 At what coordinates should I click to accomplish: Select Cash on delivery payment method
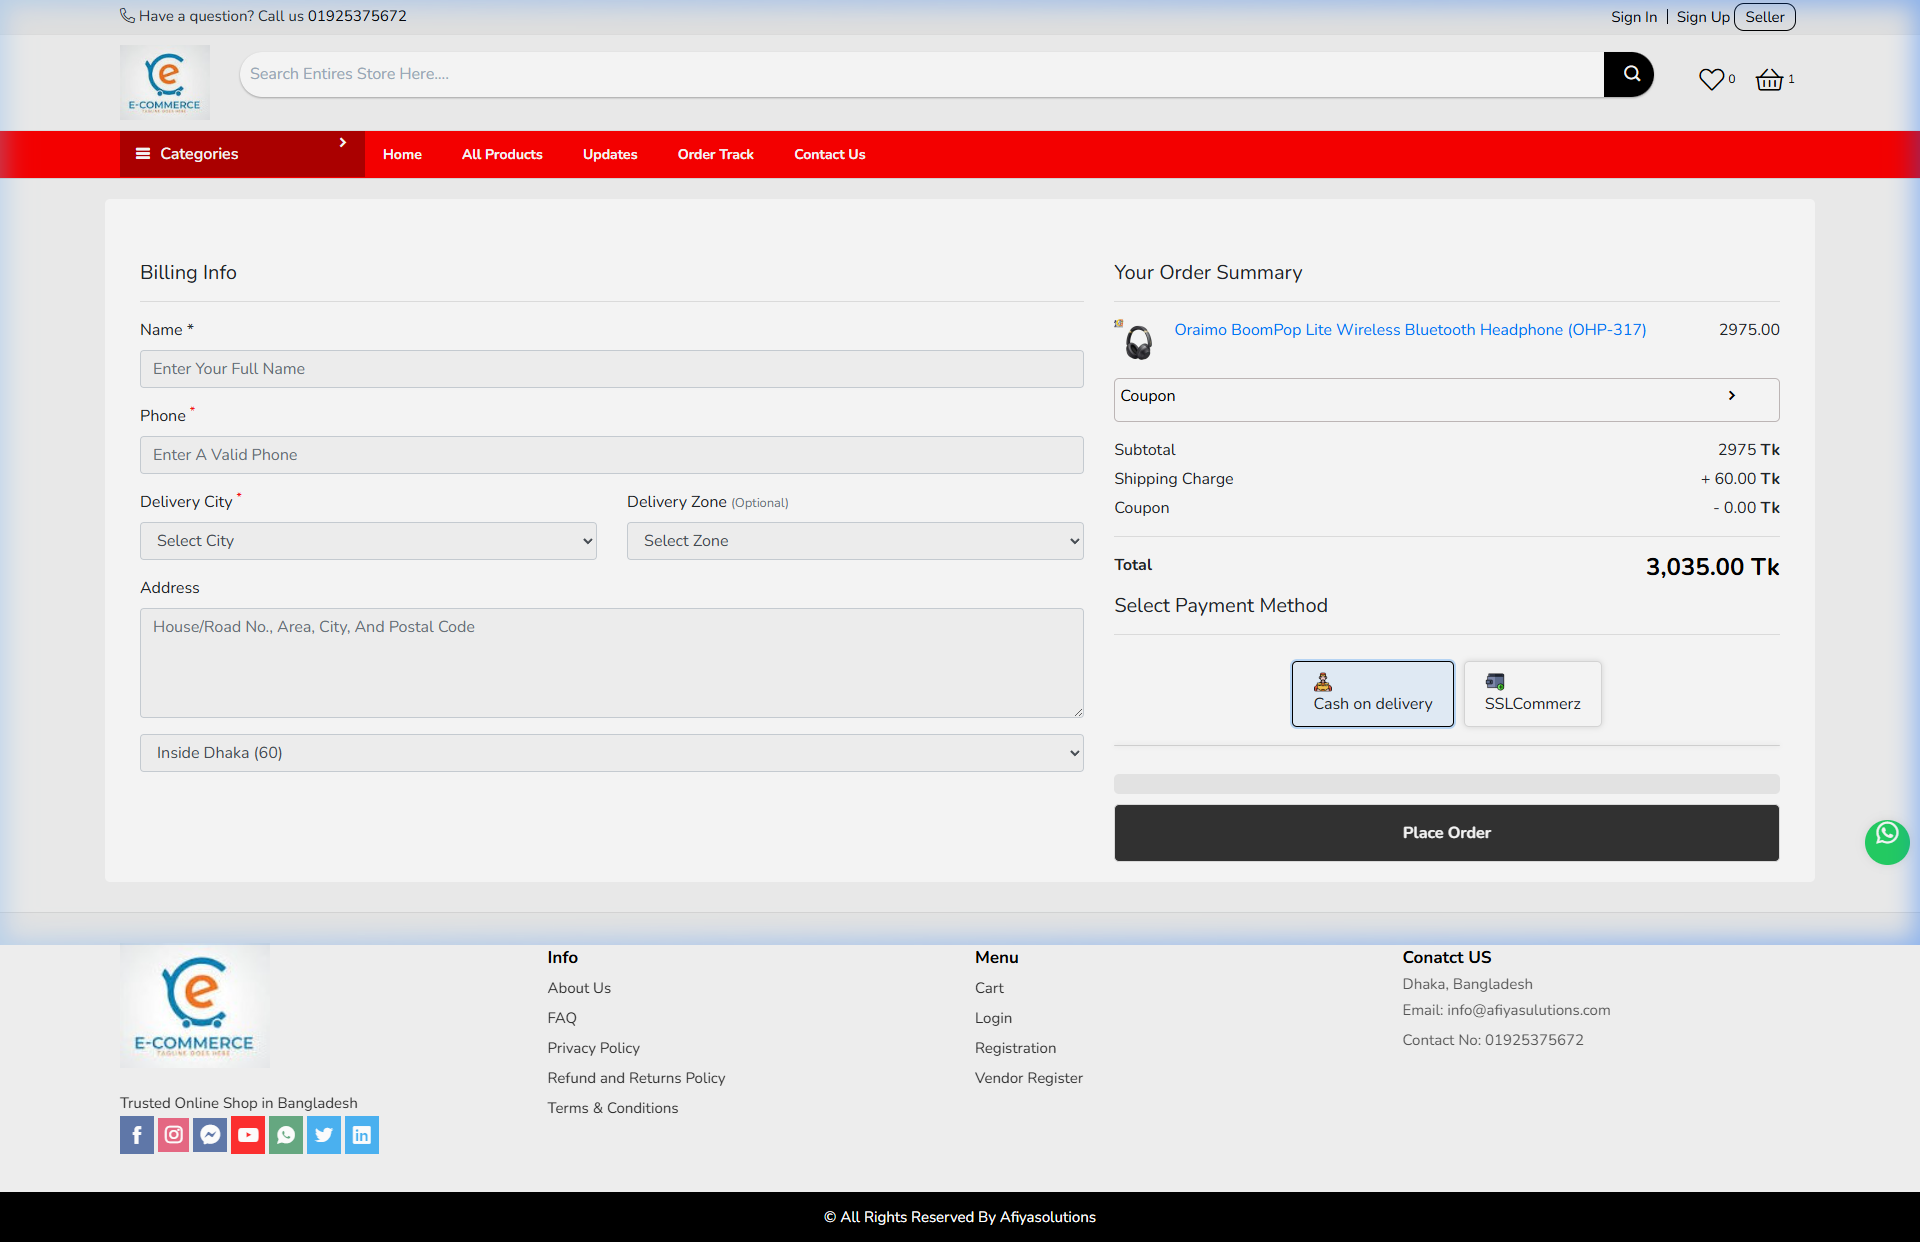click(1372, 693)
